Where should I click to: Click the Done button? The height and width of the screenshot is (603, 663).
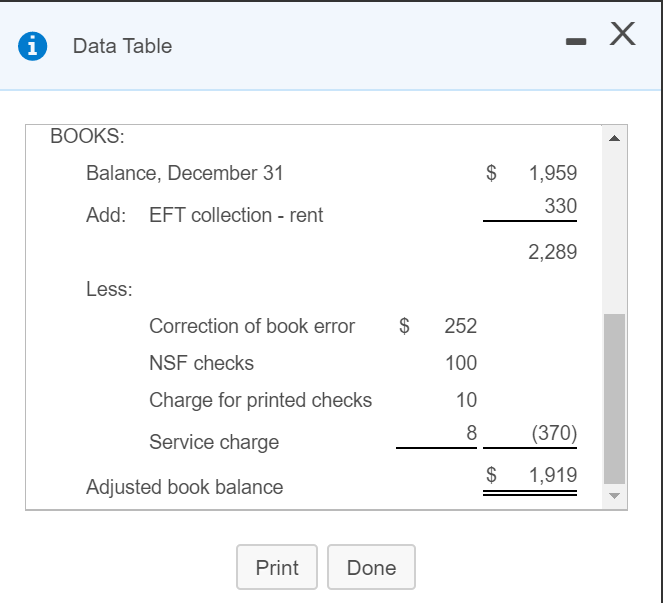371,567
